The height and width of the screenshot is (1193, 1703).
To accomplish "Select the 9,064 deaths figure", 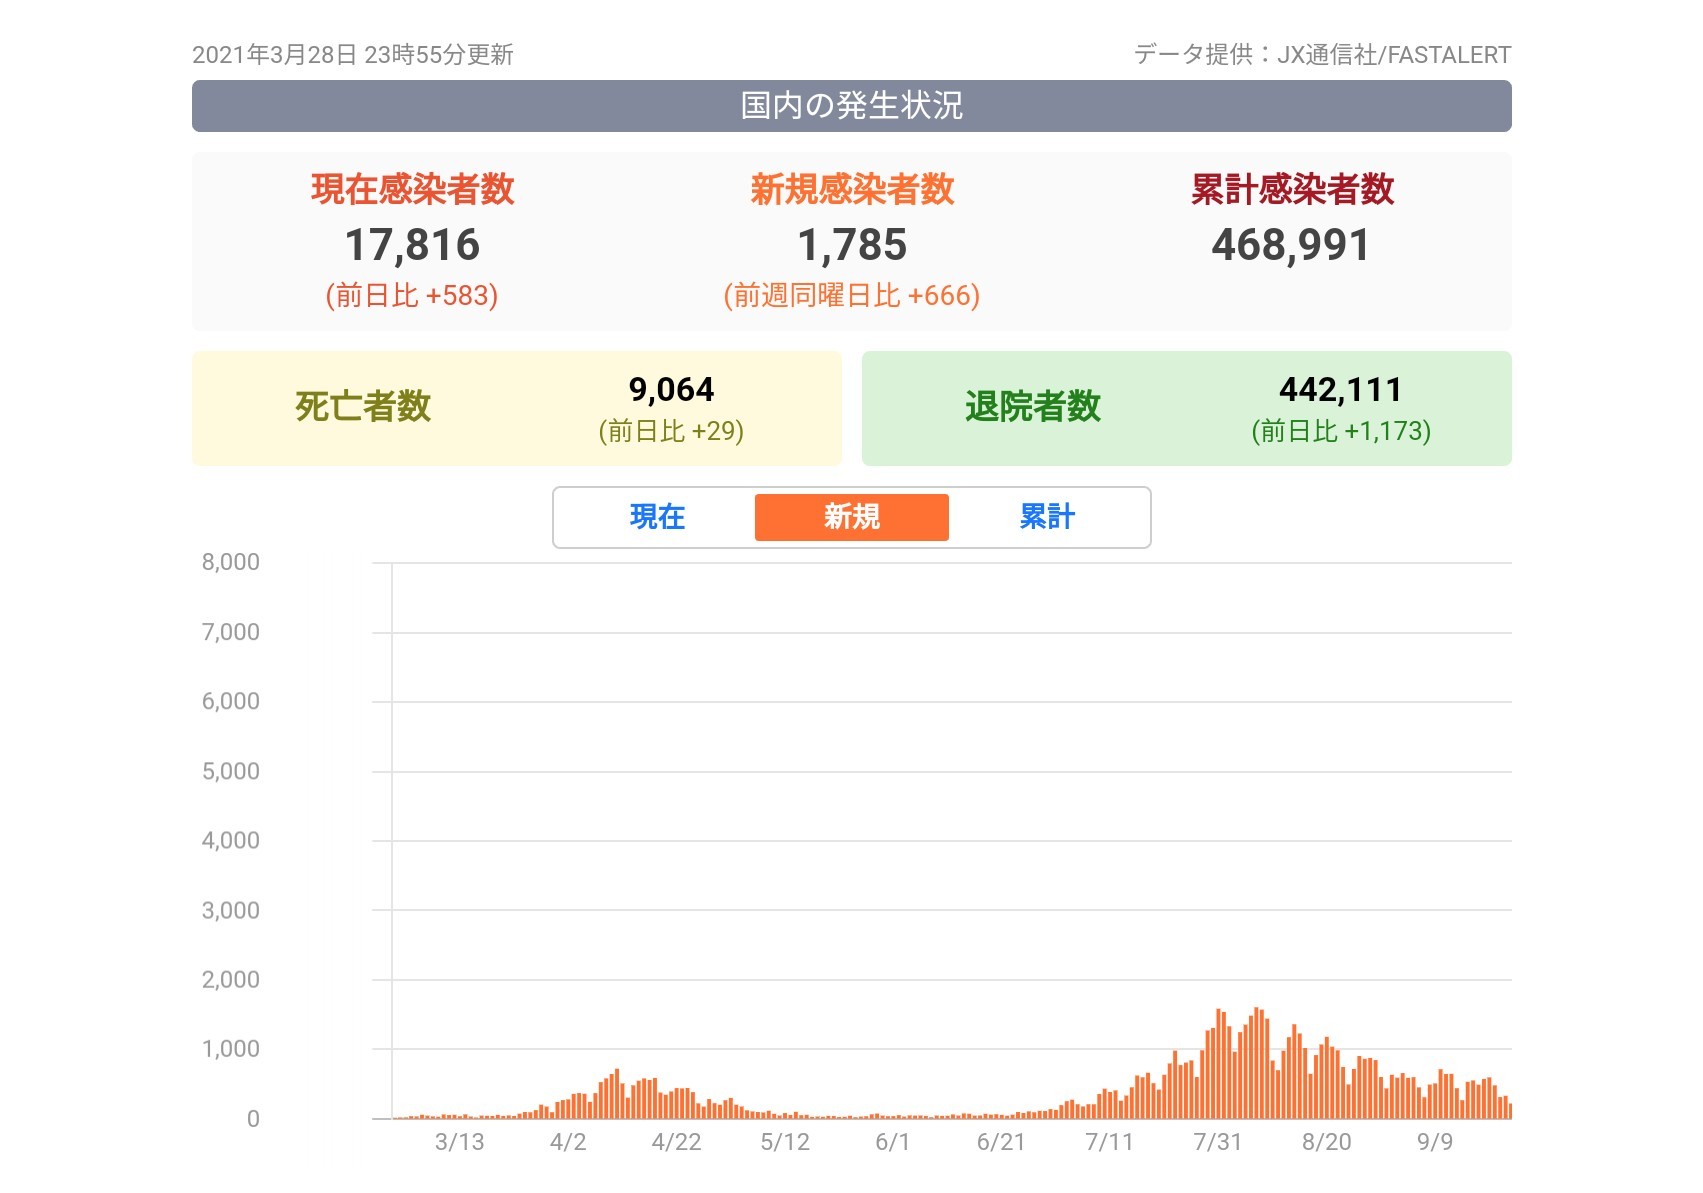I will 671,389.
